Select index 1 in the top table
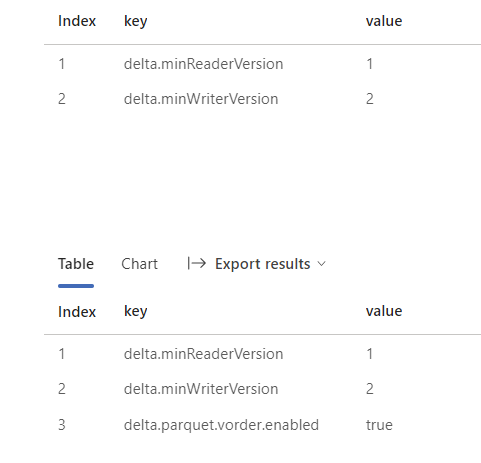 point(62,64)
